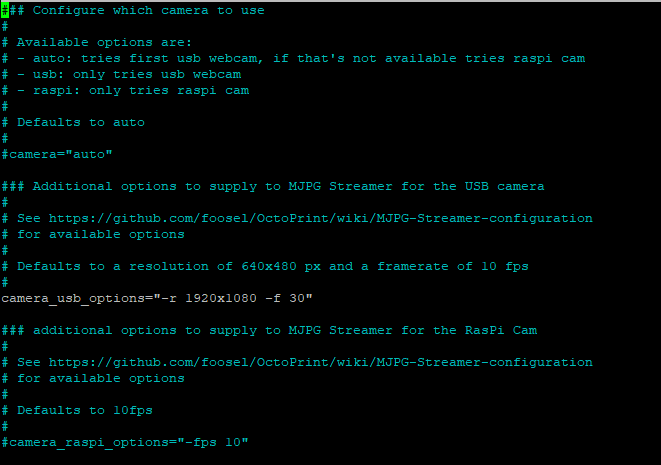661x465 pixels.
Task: Click the "Defaults to a resolution of 640x480" line
Action: [x=273, y=267]
